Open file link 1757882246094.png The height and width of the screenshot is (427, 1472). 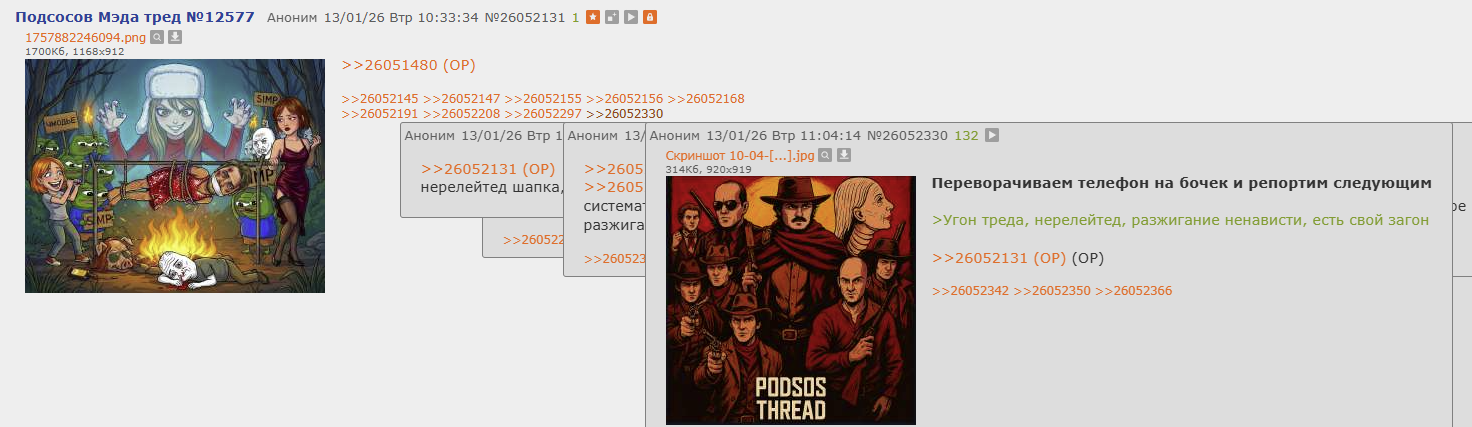coord(85,37)
